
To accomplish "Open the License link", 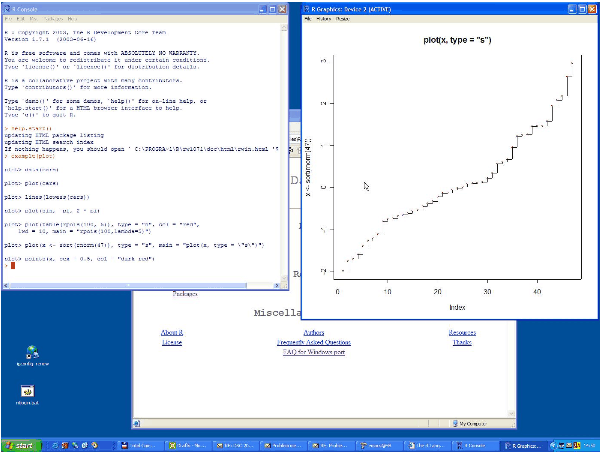I will tap(172, 342).
